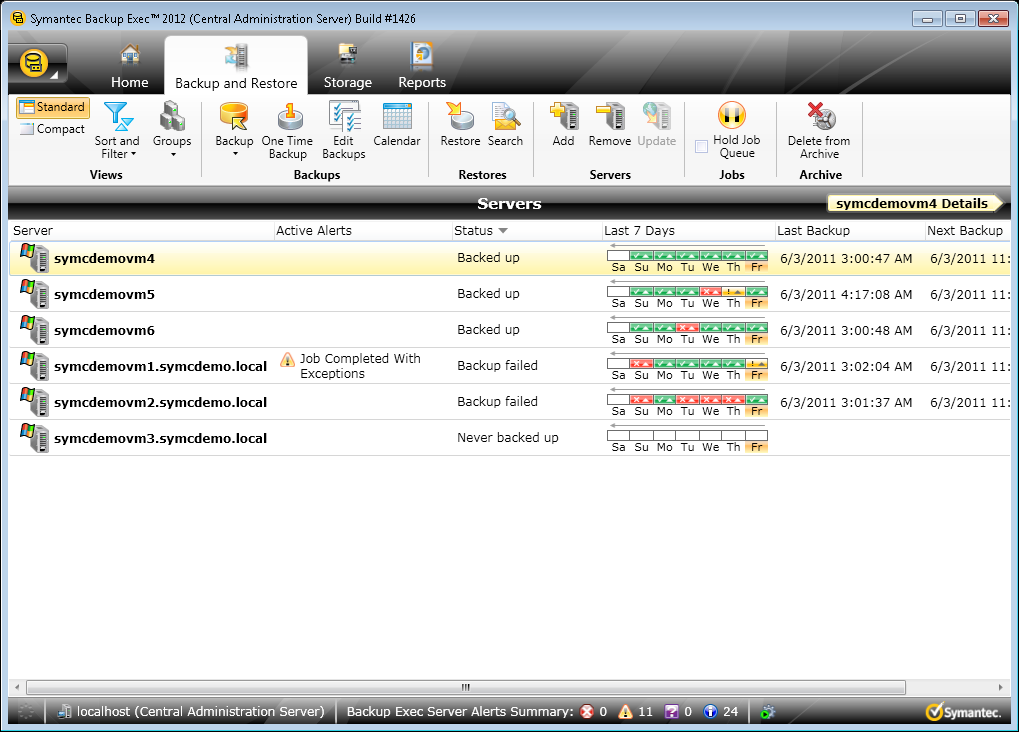Click symcdemovm1 Friday warning backup indicator
Viewport: 1019px width, 732px height.
pos(756,363)
